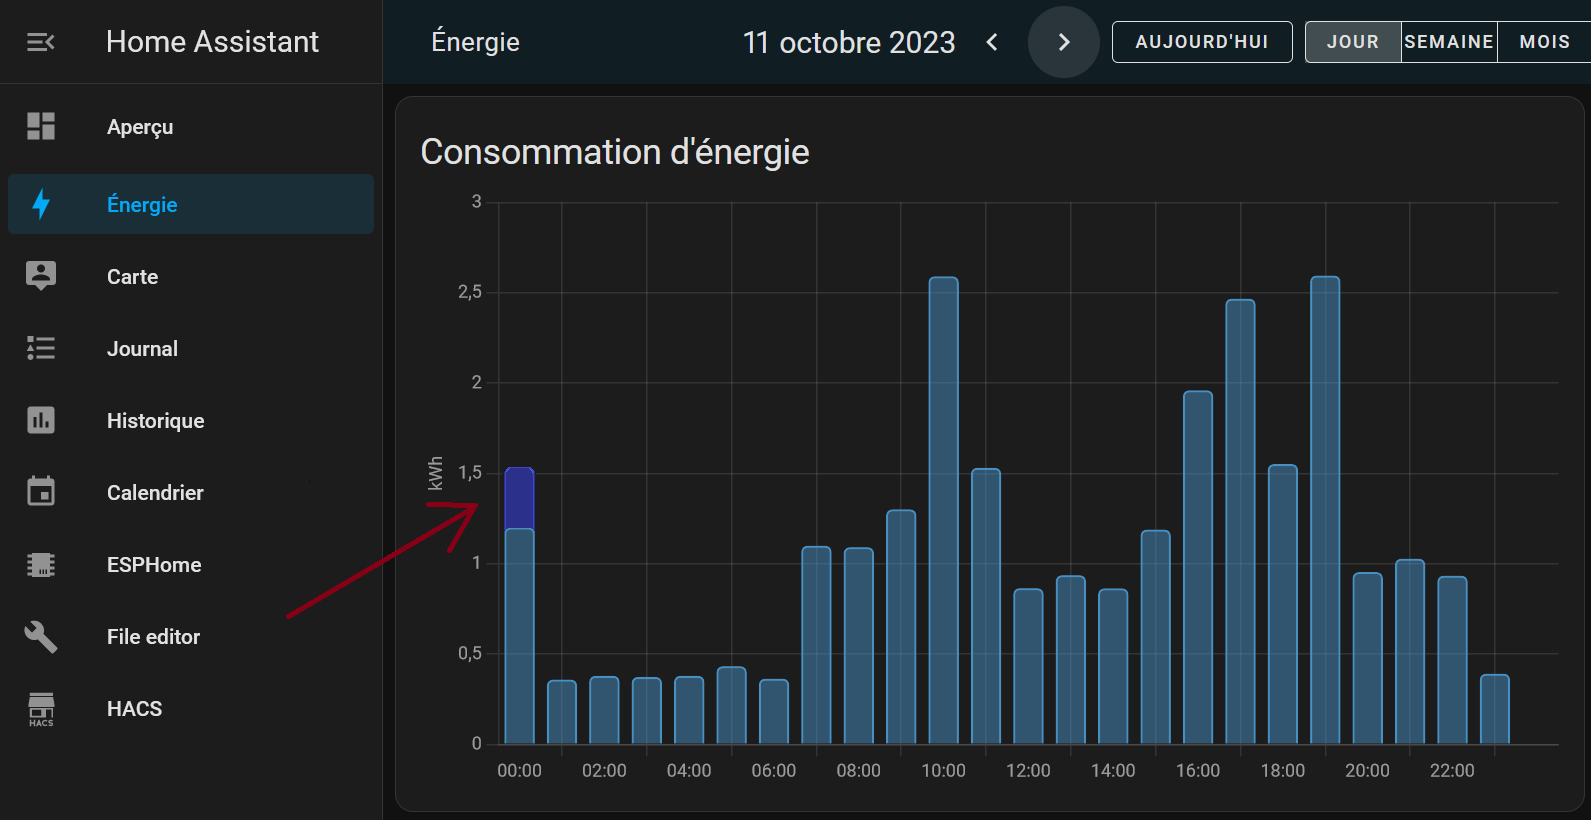The image size is (1591, 820).
Task: Open the File editor menu item
Action: (x=153, y=637)
